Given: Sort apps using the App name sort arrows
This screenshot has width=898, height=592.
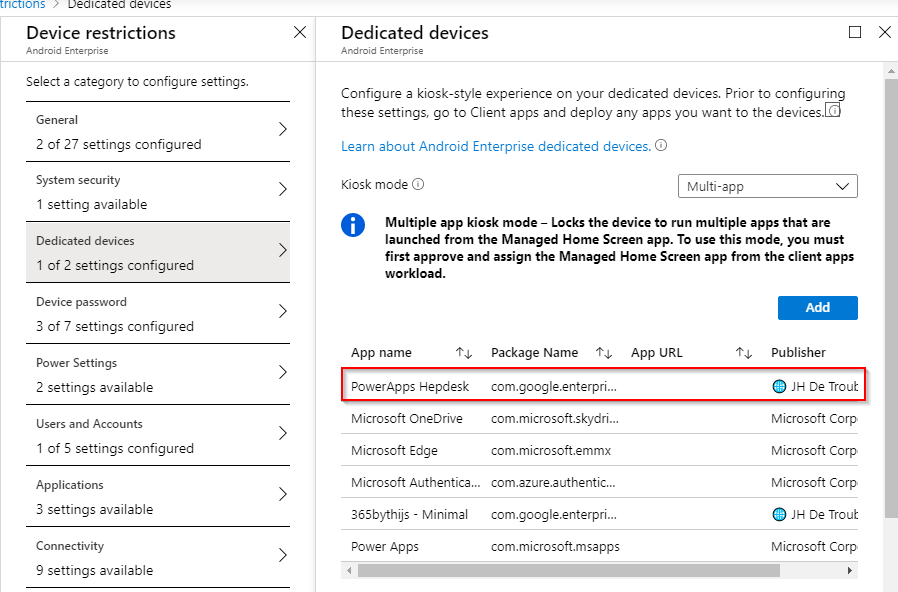Looking at the screenshot, I should click(x=462, y=352).
